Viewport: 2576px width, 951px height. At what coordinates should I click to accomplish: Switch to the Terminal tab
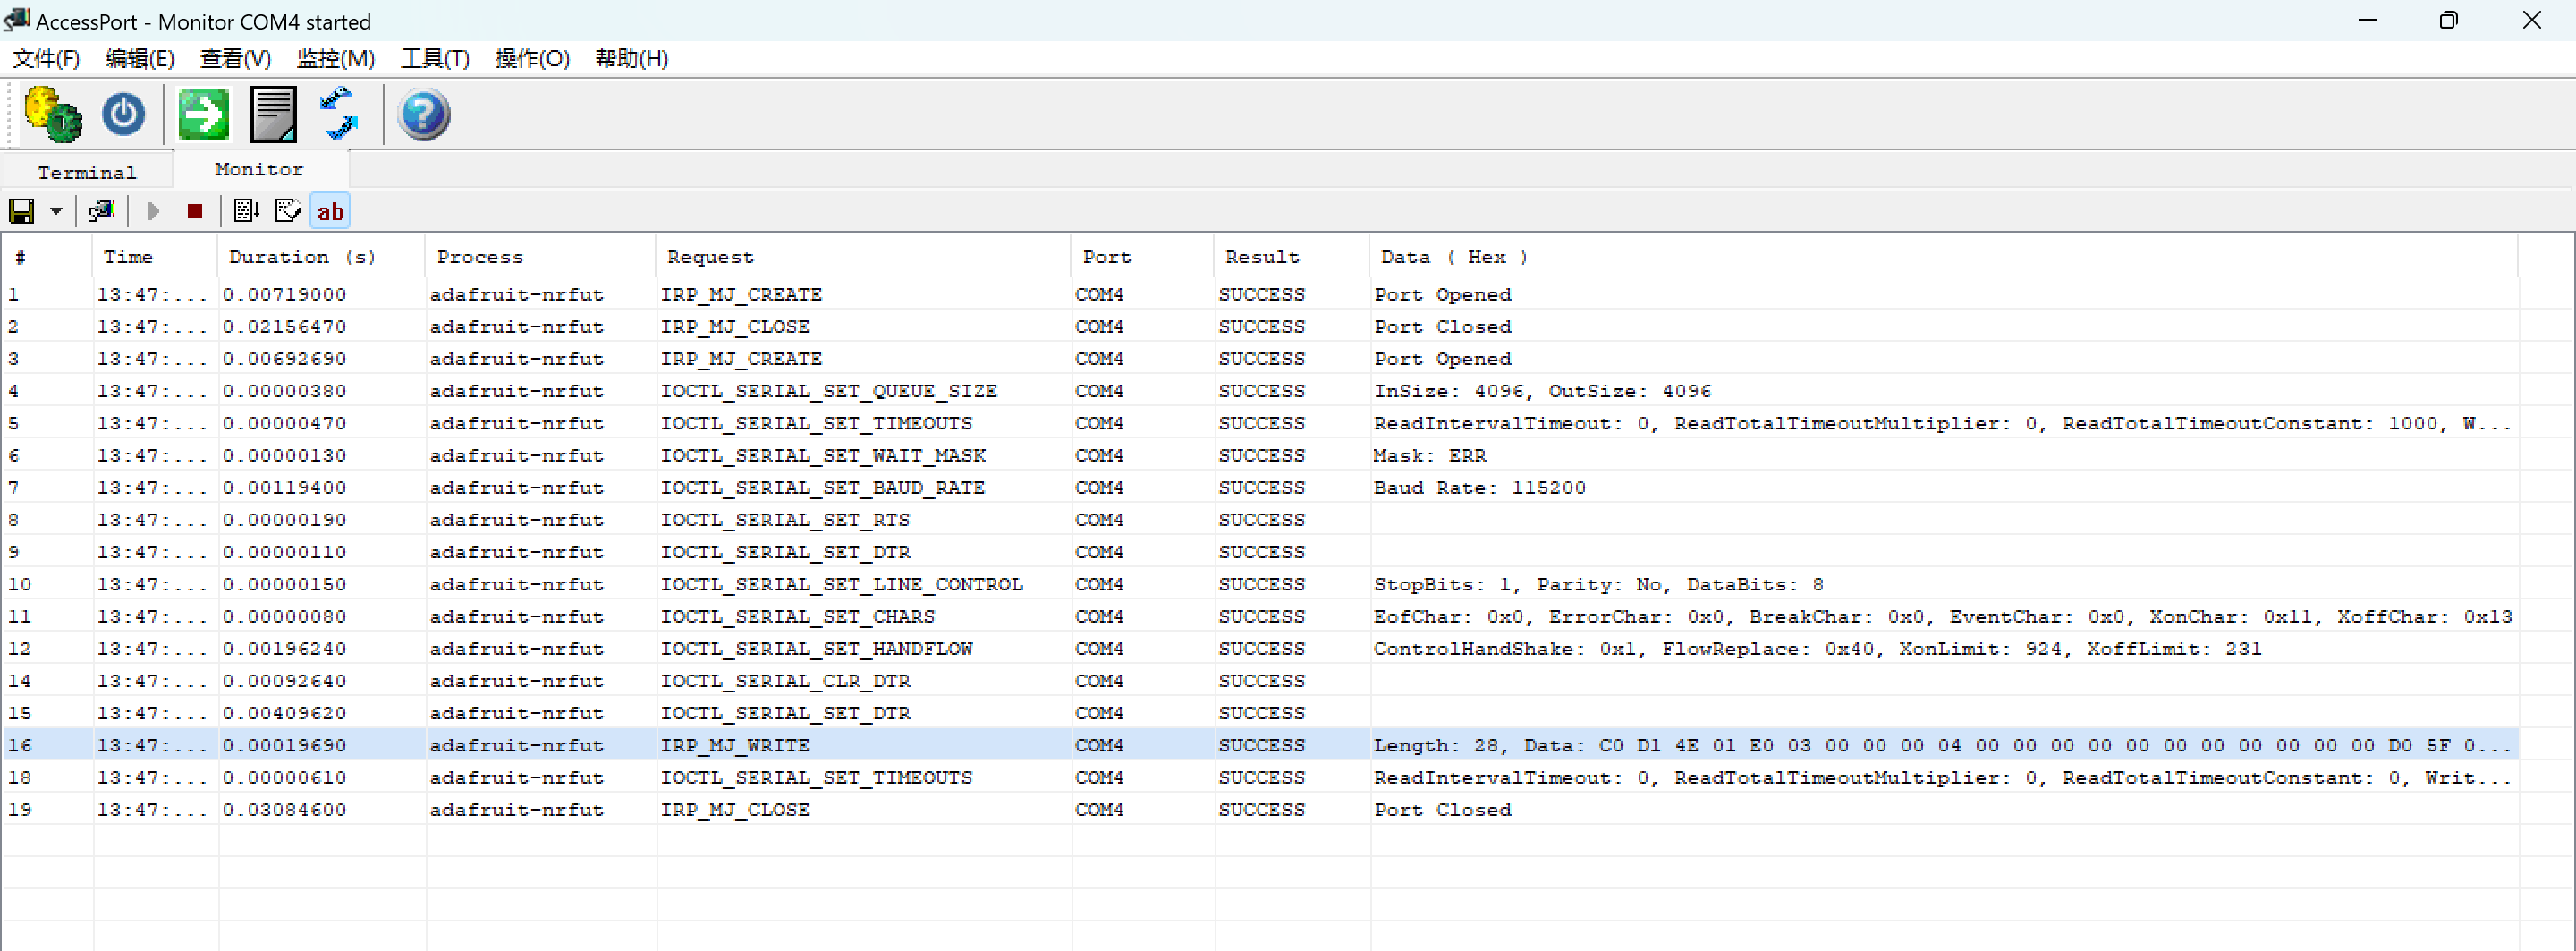coord(87,172)
